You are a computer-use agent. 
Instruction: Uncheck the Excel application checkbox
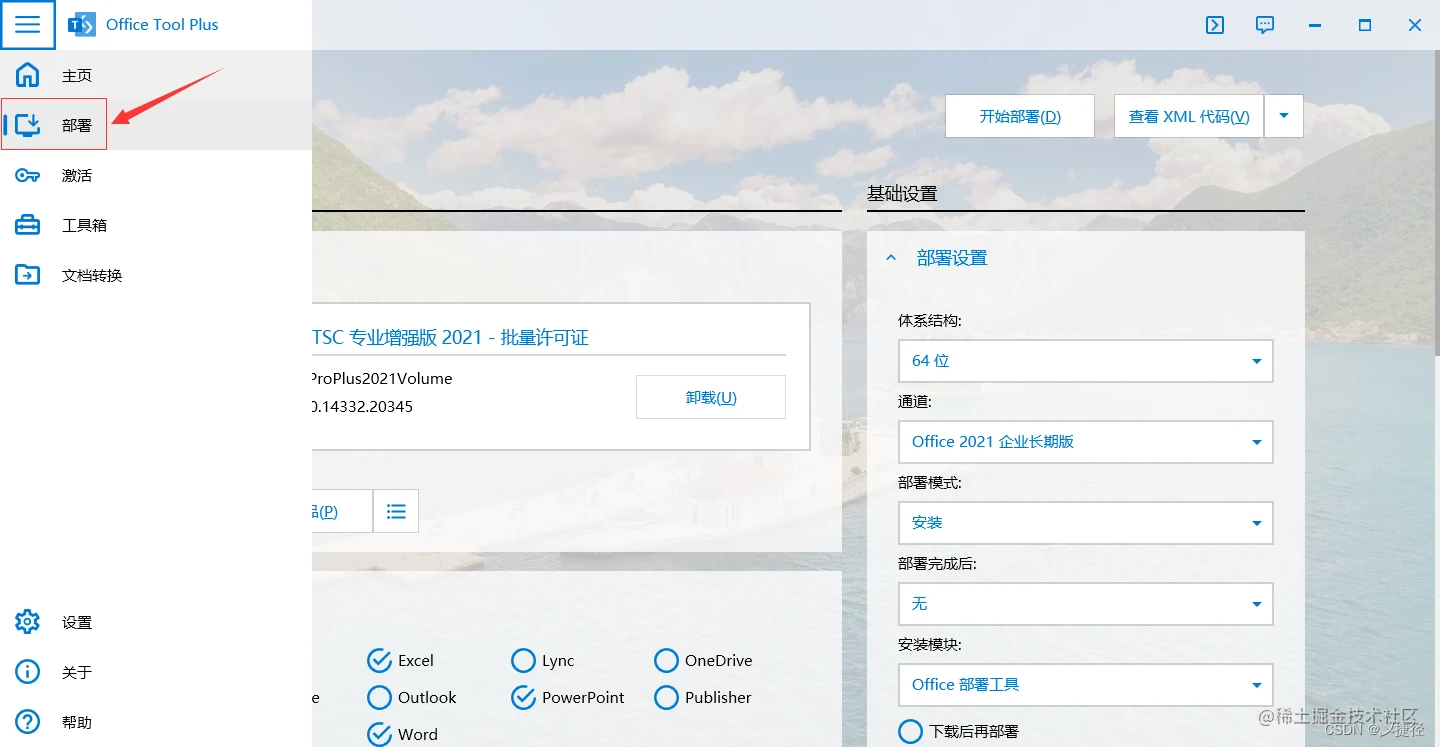[x=379, y=660]
